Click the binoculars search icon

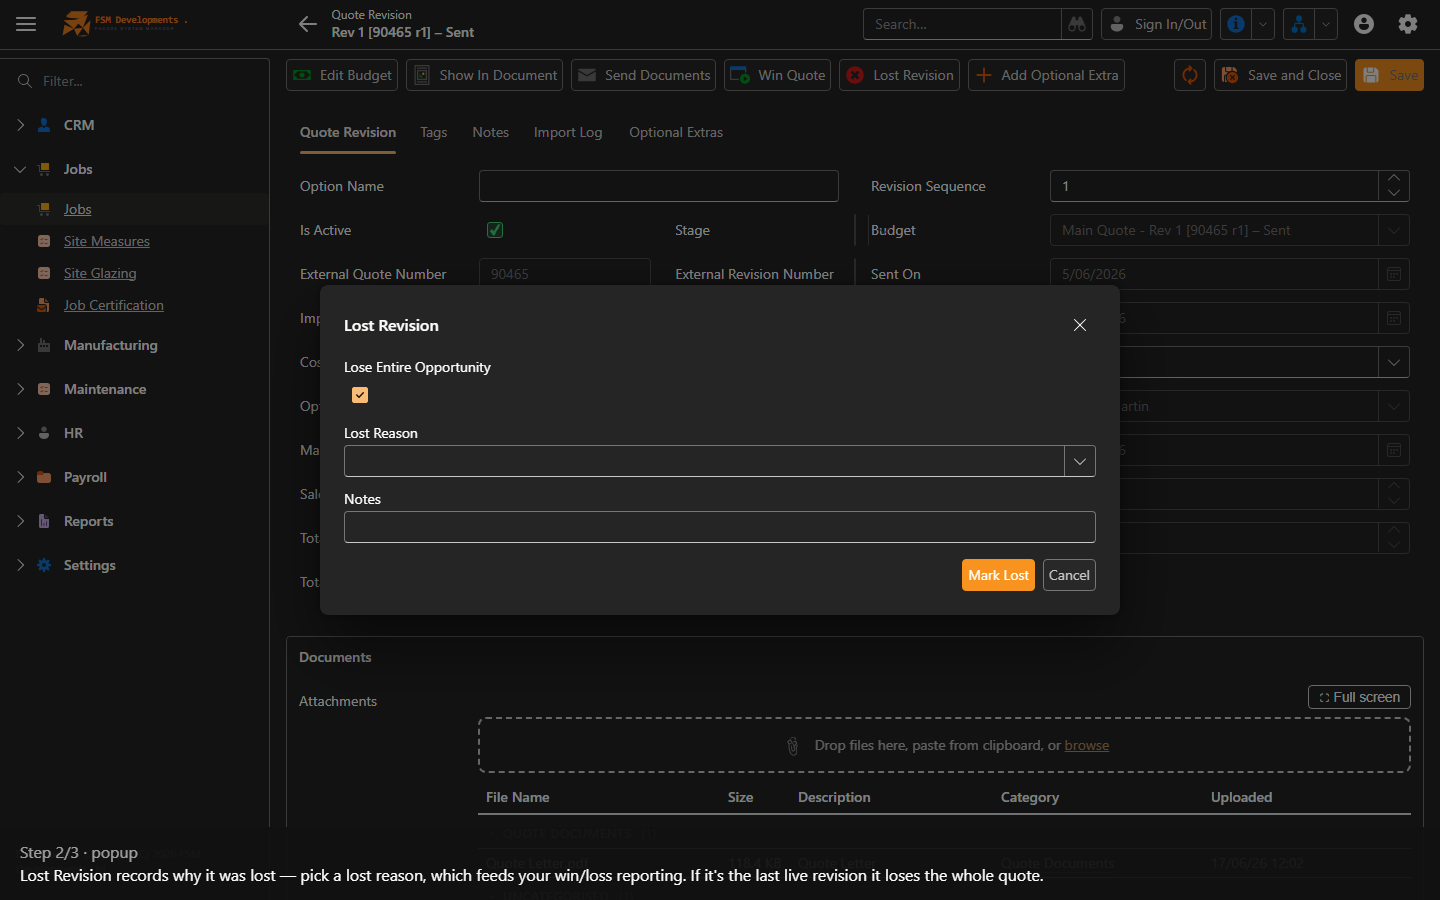[x=1077, y=24]
